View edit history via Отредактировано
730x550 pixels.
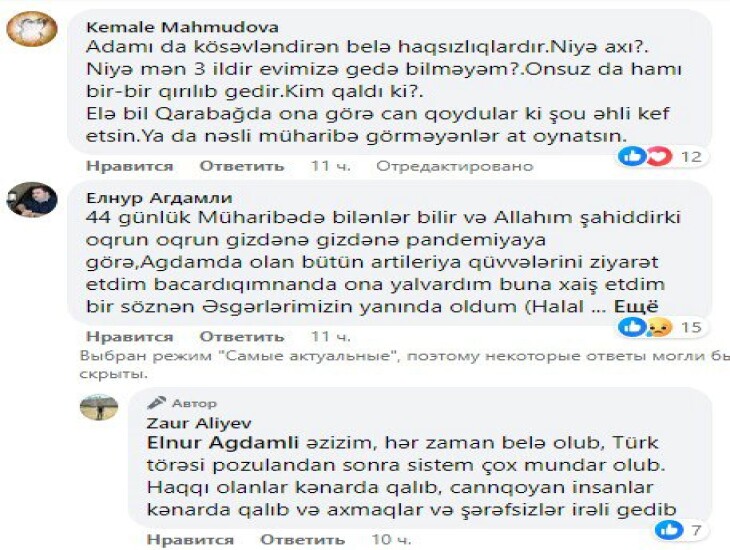tap(454, 166)
